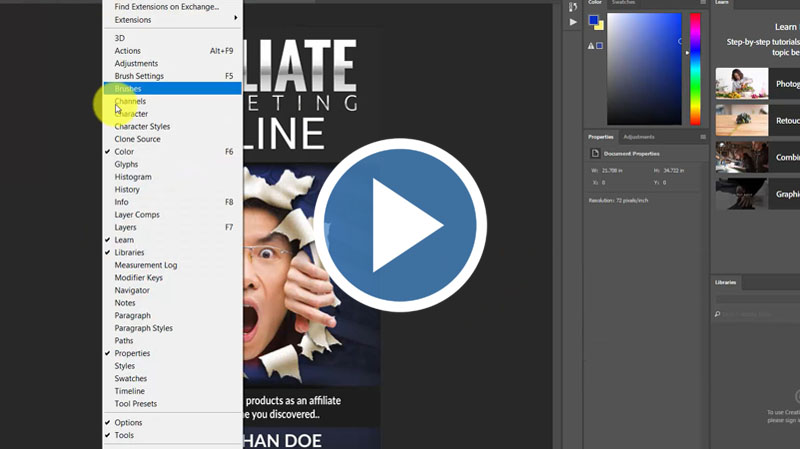Switch to the Swatches tab
800x449 pixels.
[624, 3]
